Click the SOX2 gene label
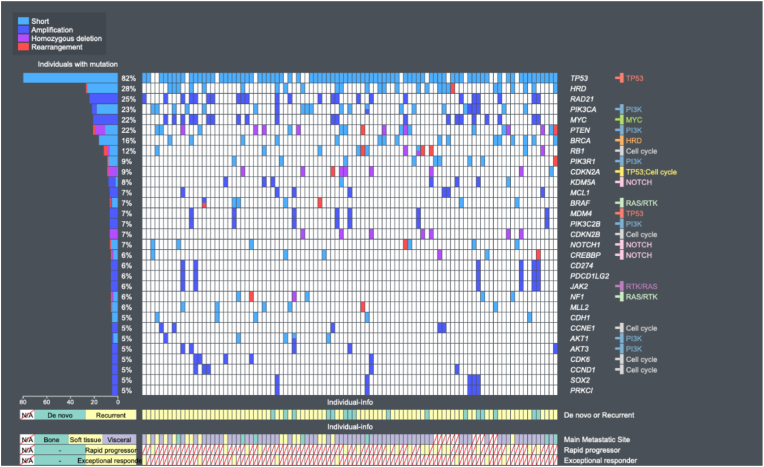The image size is (764, 467). [x=580, y=380]
